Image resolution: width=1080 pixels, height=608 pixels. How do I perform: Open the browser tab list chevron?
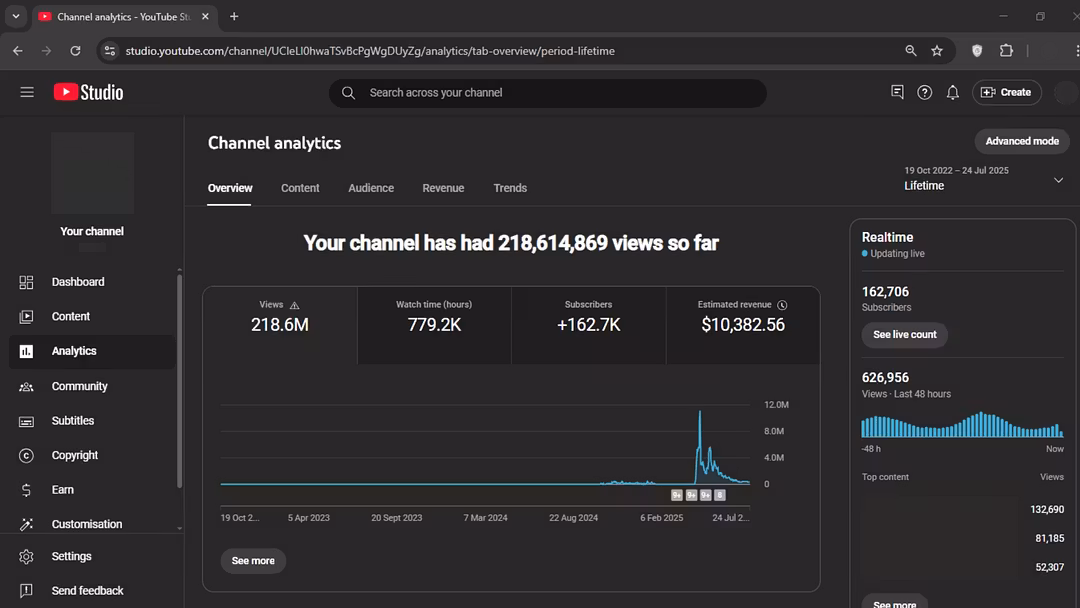(16, 17)
